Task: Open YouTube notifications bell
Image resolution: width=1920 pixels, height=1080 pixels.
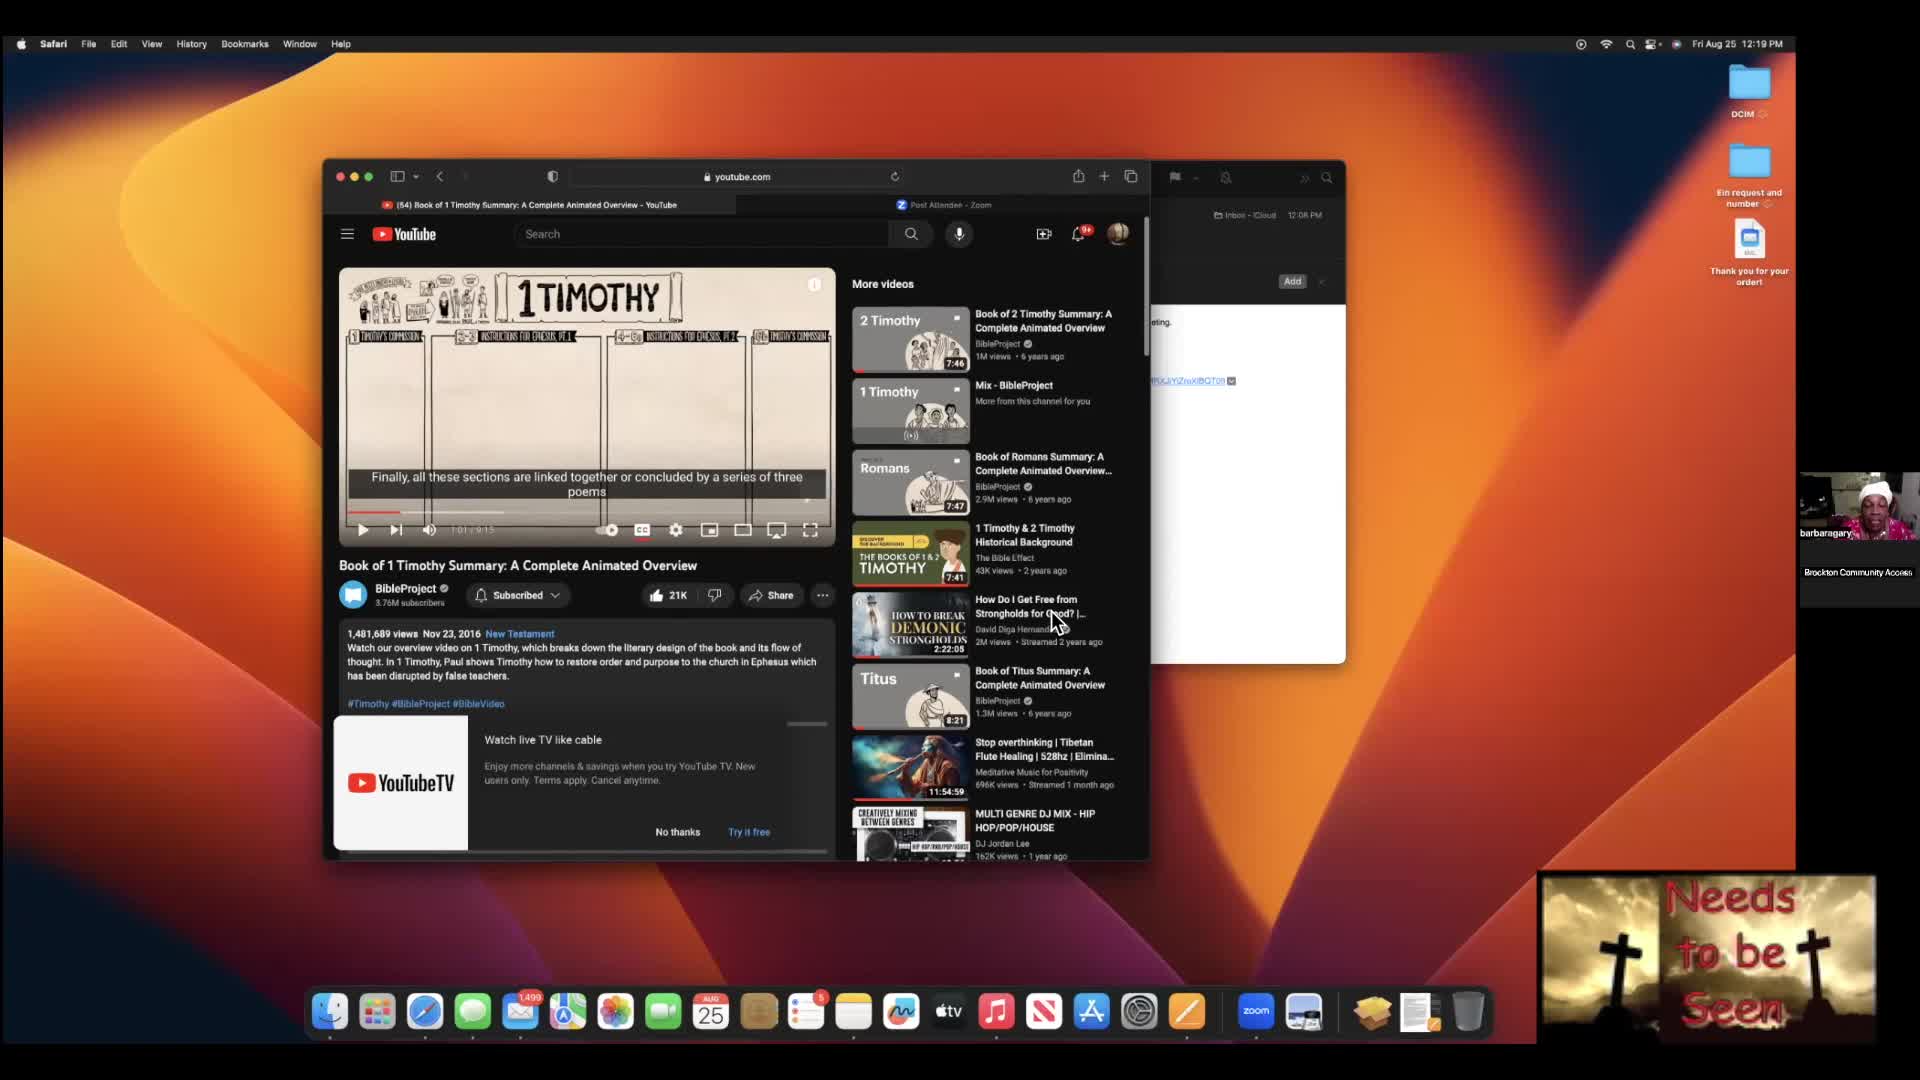Action: [x=1078, y=234]
